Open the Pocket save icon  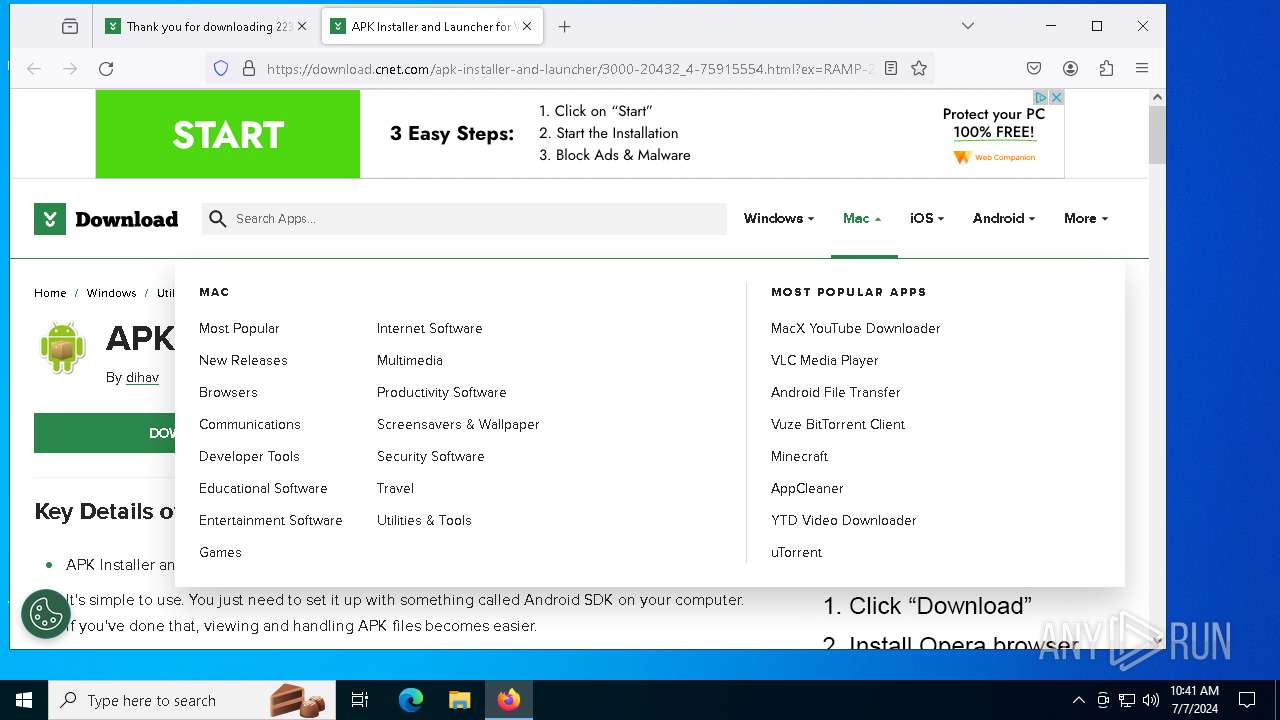1034,68
